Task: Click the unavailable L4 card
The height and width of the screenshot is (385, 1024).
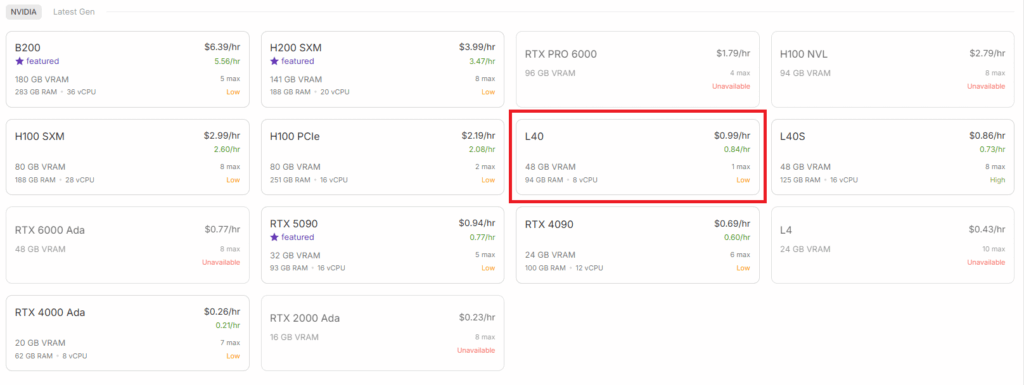Action: click(893, 245)
